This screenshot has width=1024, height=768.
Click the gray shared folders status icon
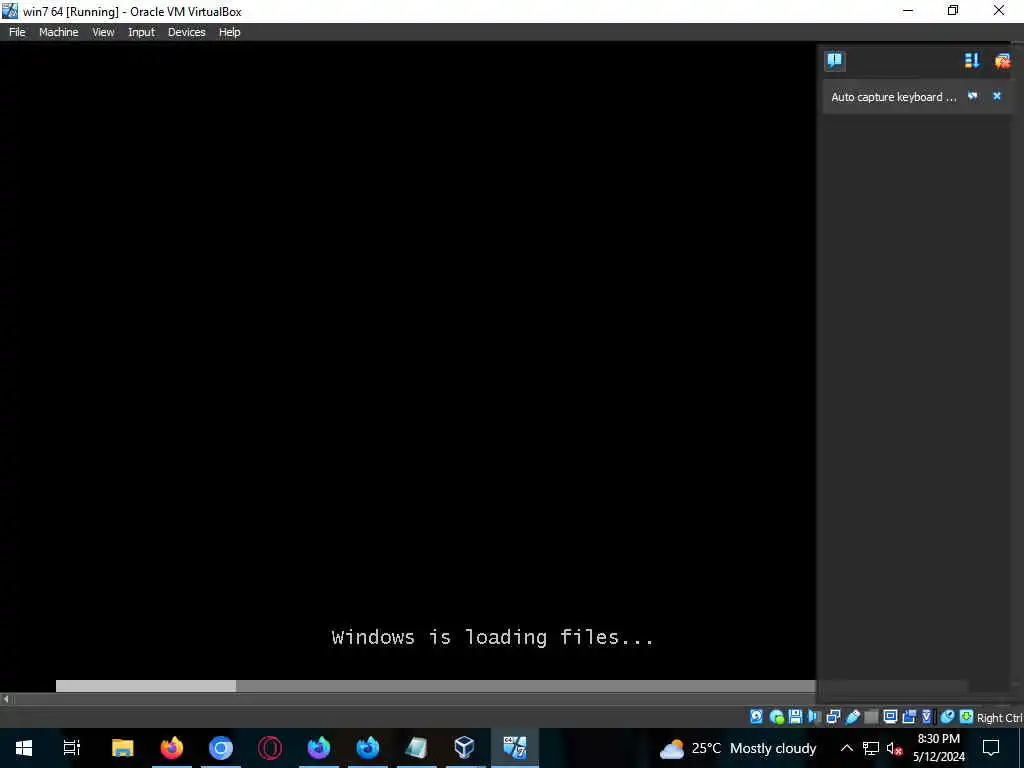871,717
